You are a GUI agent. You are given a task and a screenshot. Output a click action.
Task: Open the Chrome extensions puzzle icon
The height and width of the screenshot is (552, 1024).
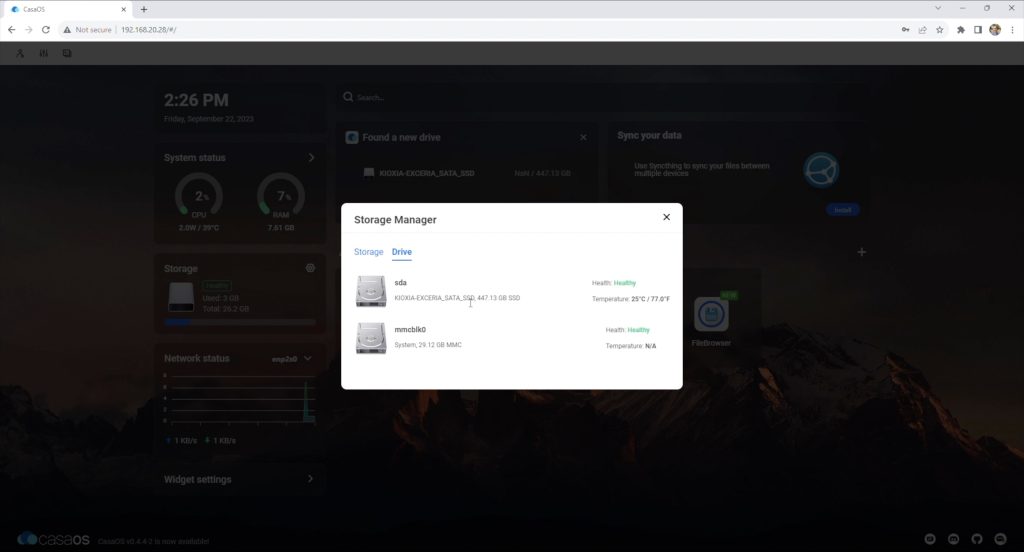[961, 30]
